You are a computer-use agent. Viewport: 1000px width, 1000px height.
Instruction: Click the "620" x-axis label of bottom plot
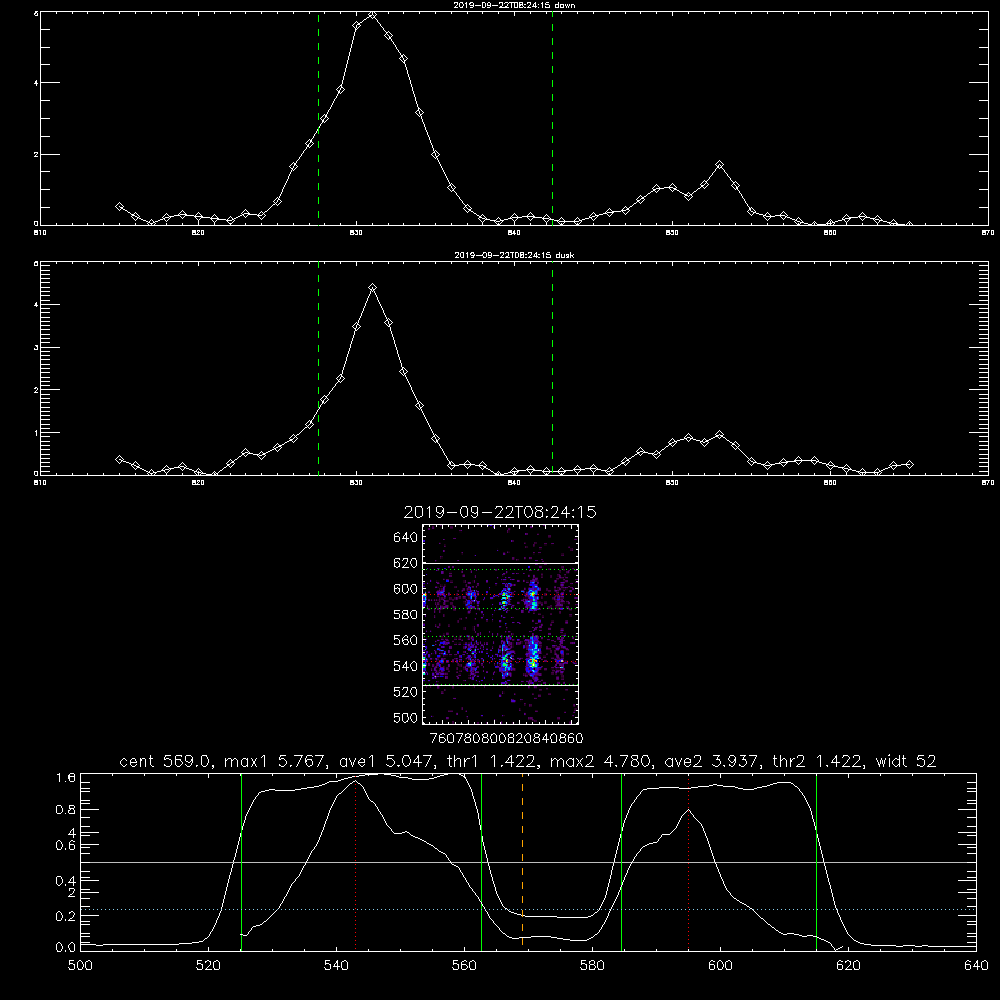pyautogui.click(x=848, y=966)
